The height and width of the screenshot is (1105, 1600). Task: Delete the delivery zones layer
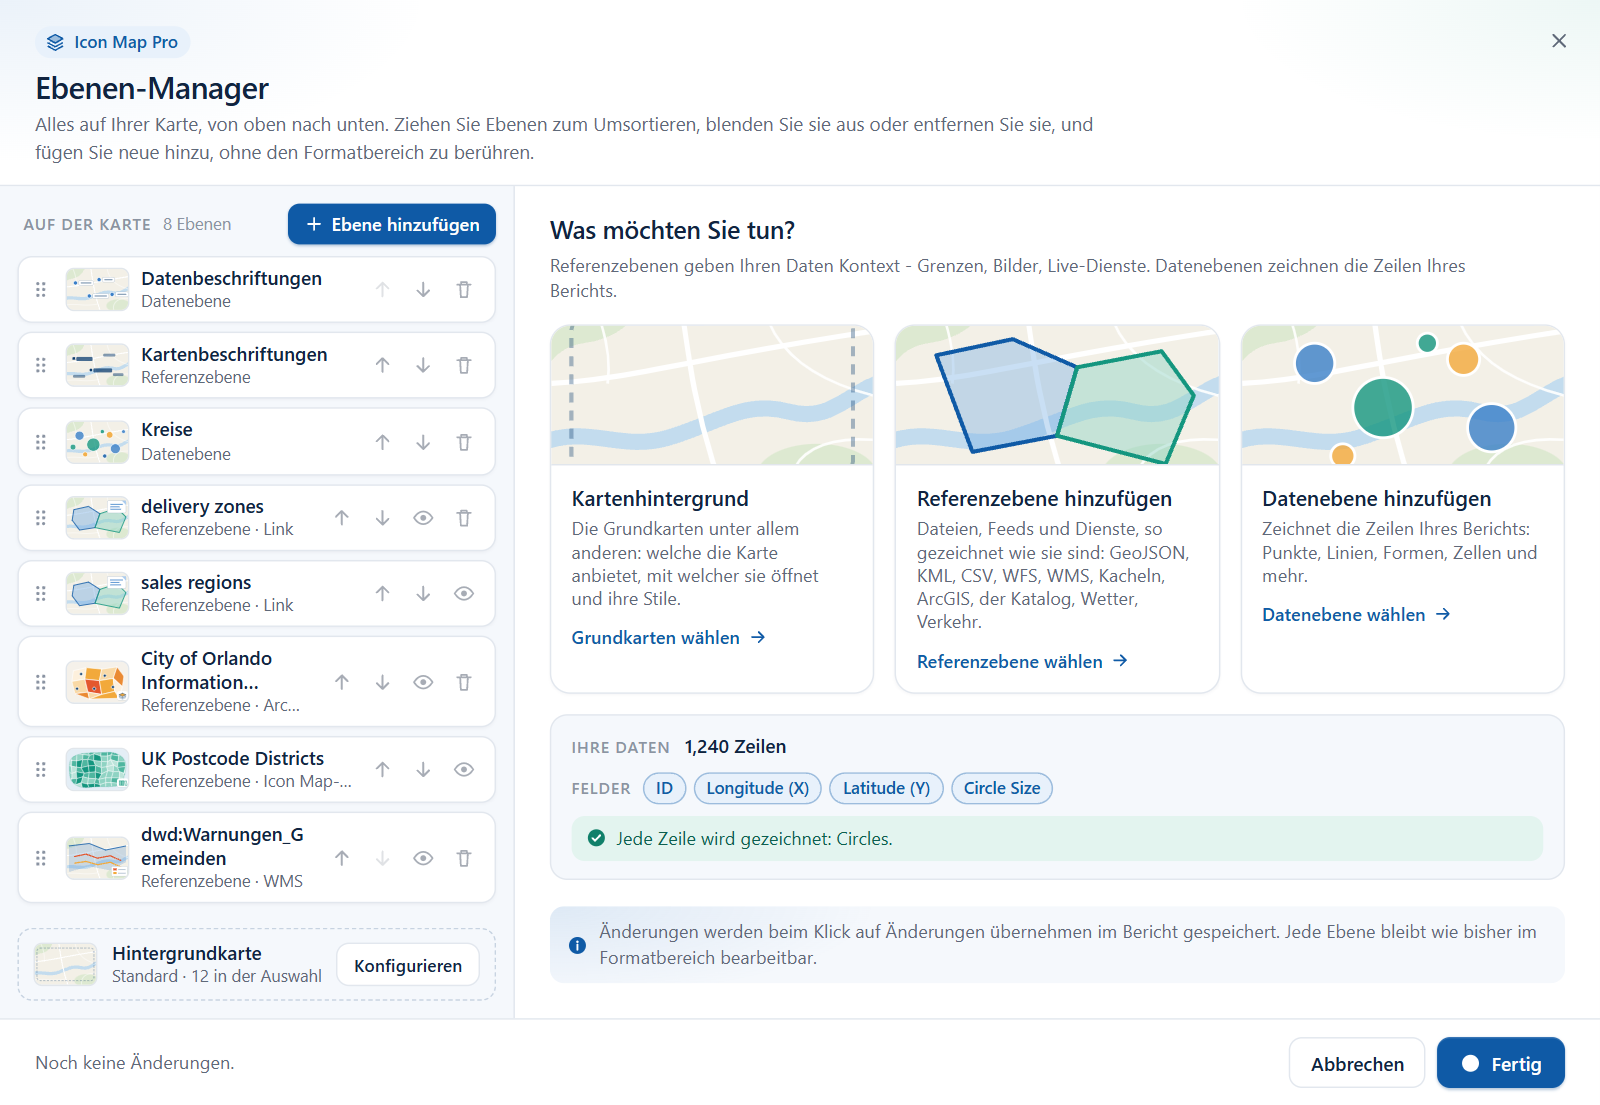464,518
